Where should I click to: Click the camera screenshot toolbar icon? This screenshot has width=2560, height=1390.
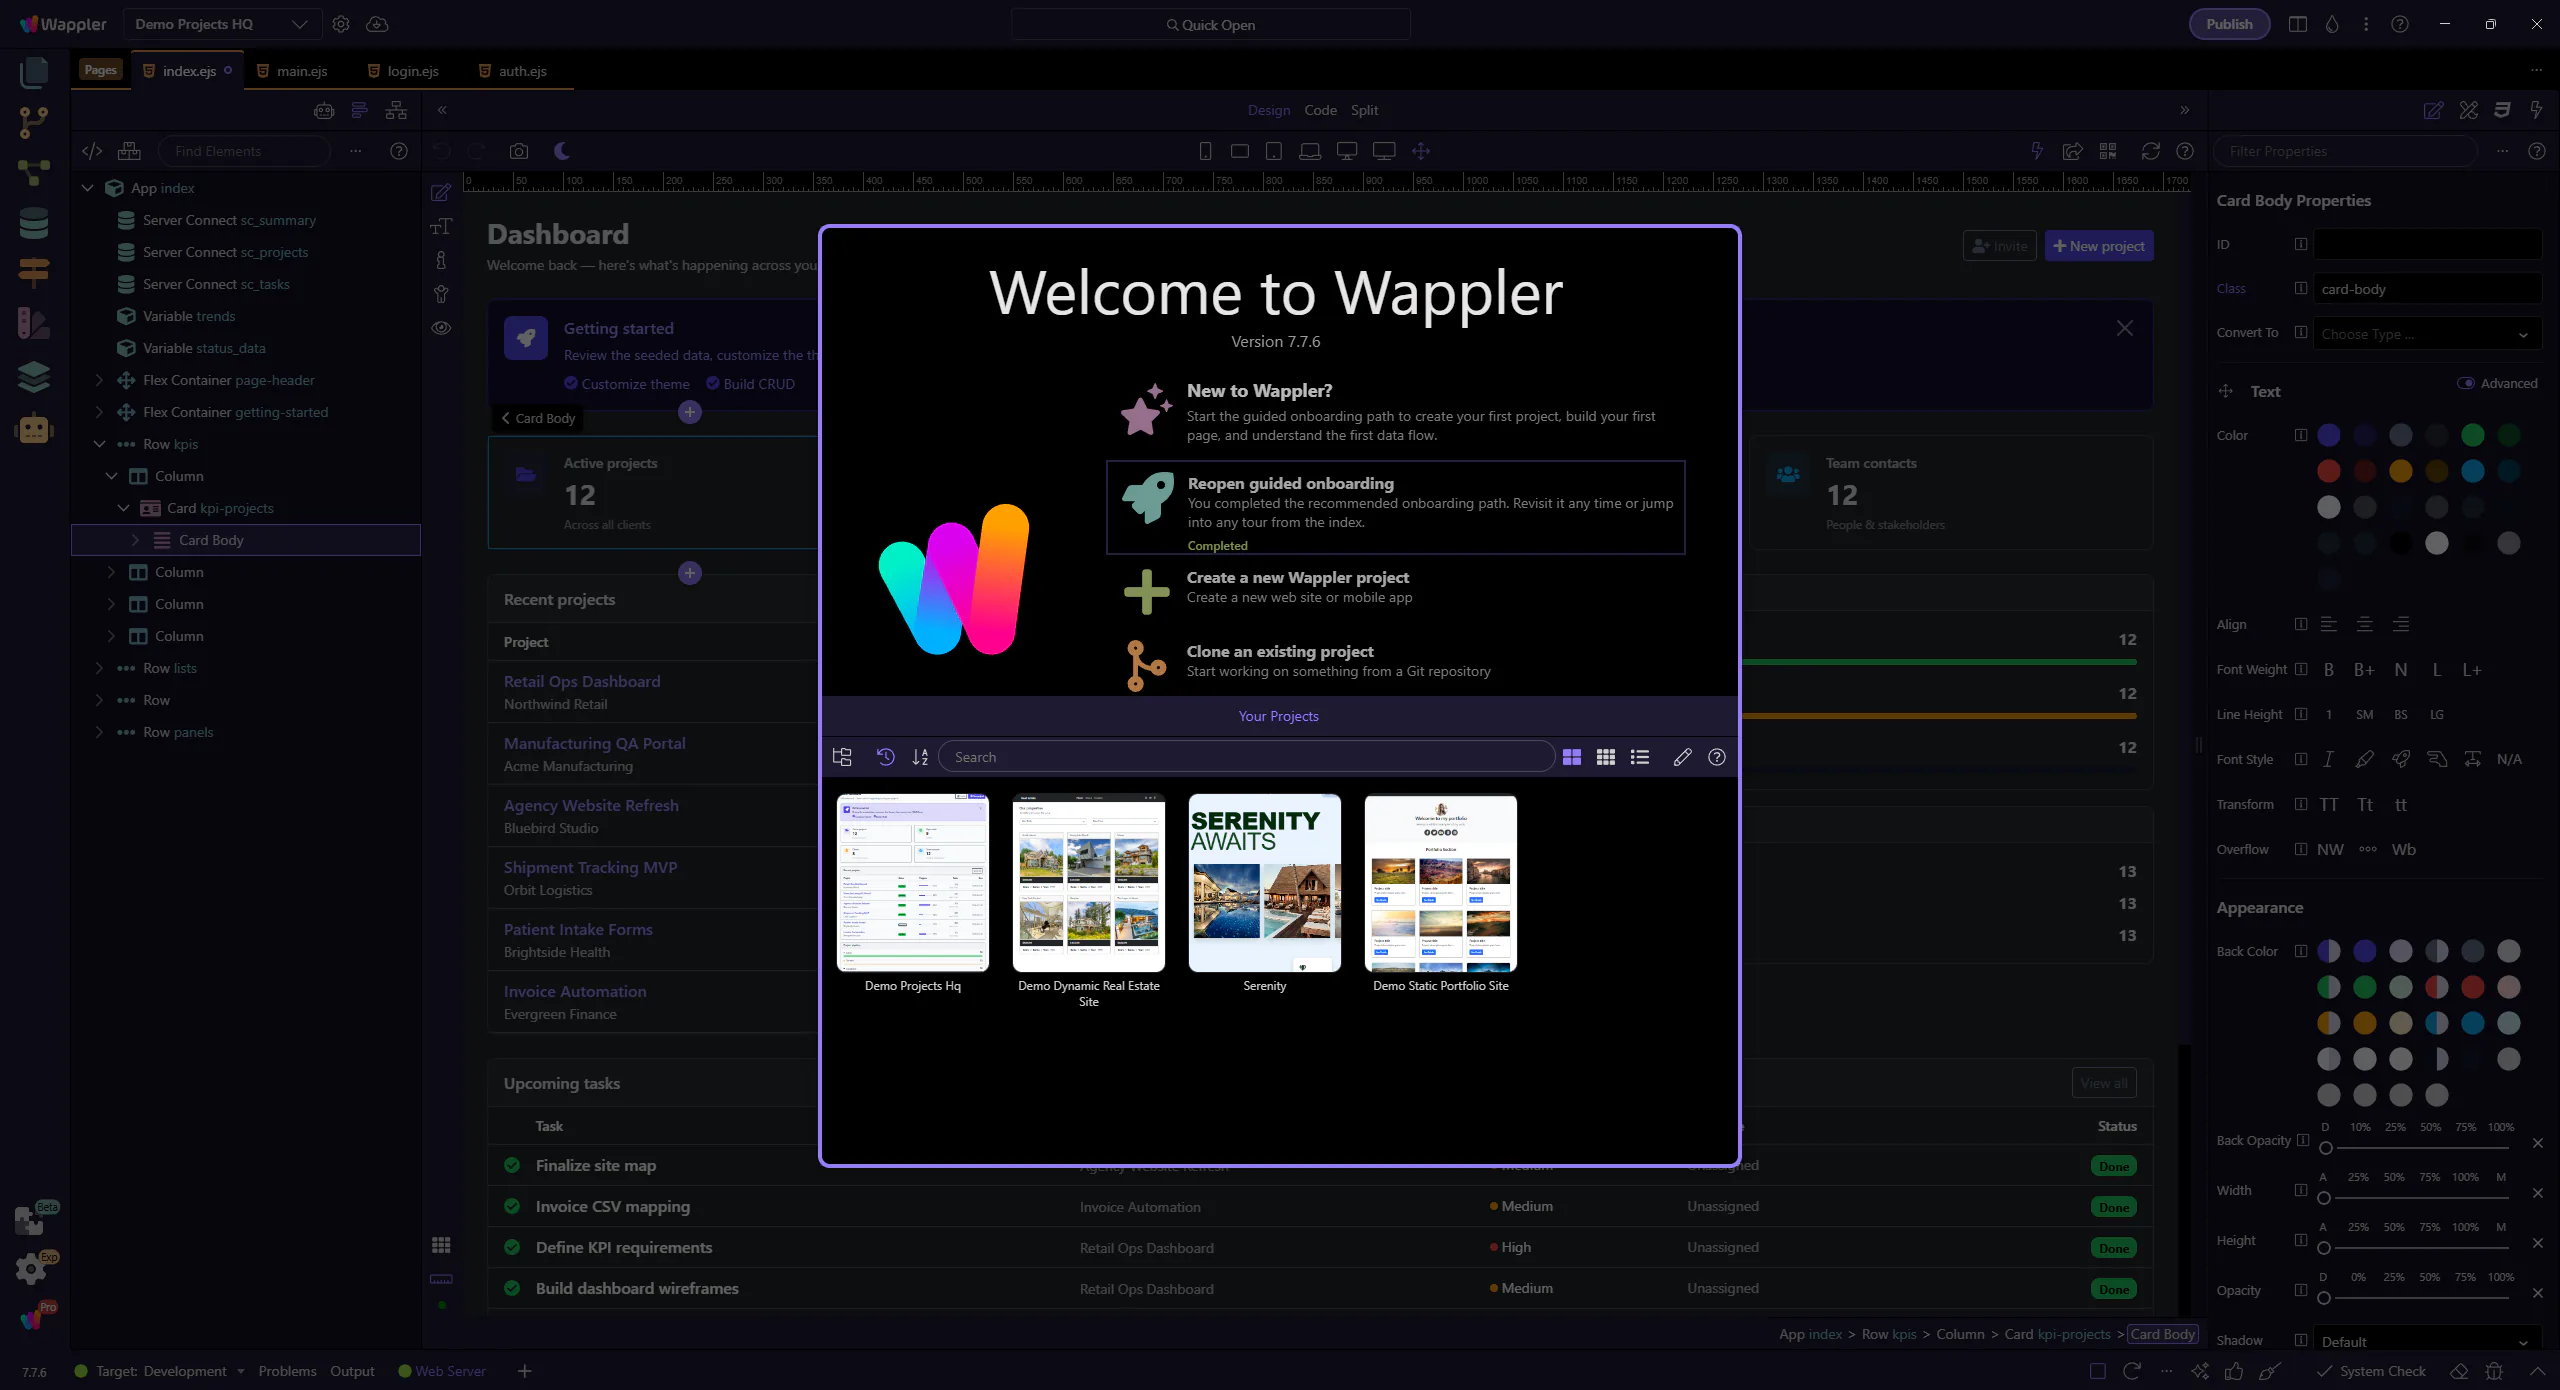(518, 151)
